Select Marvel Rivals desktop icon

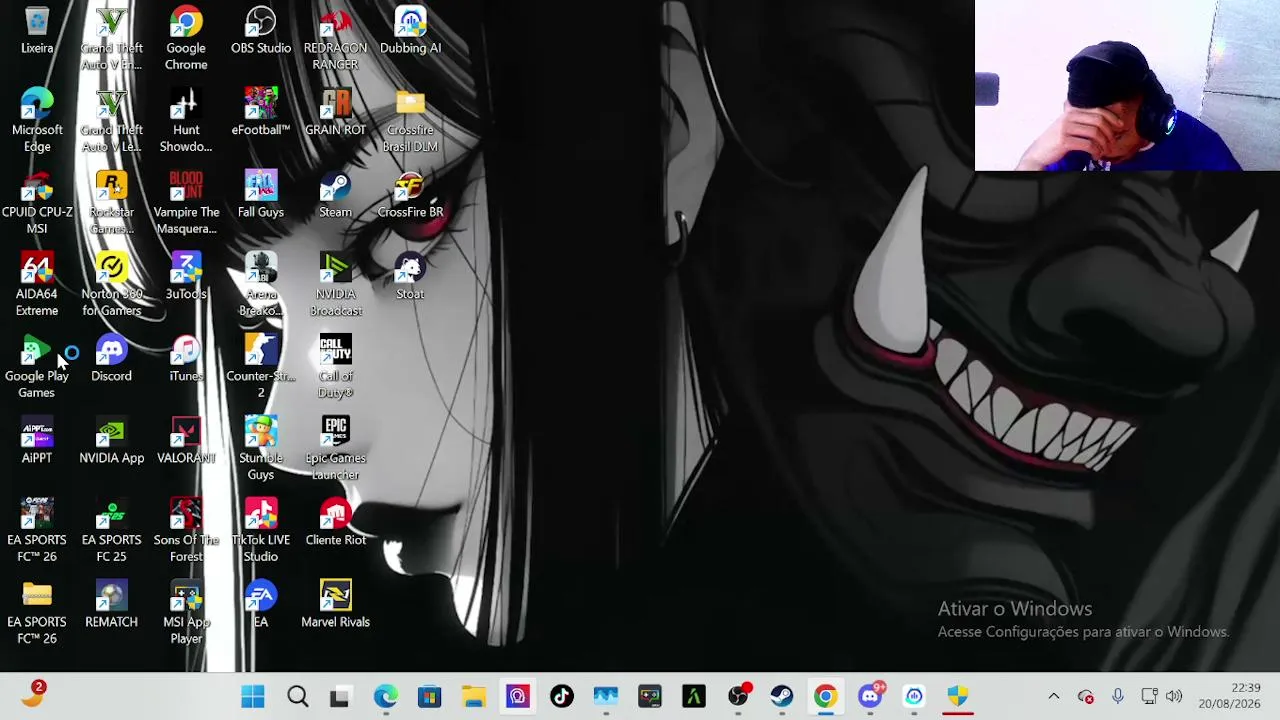[x=335, y=605]
